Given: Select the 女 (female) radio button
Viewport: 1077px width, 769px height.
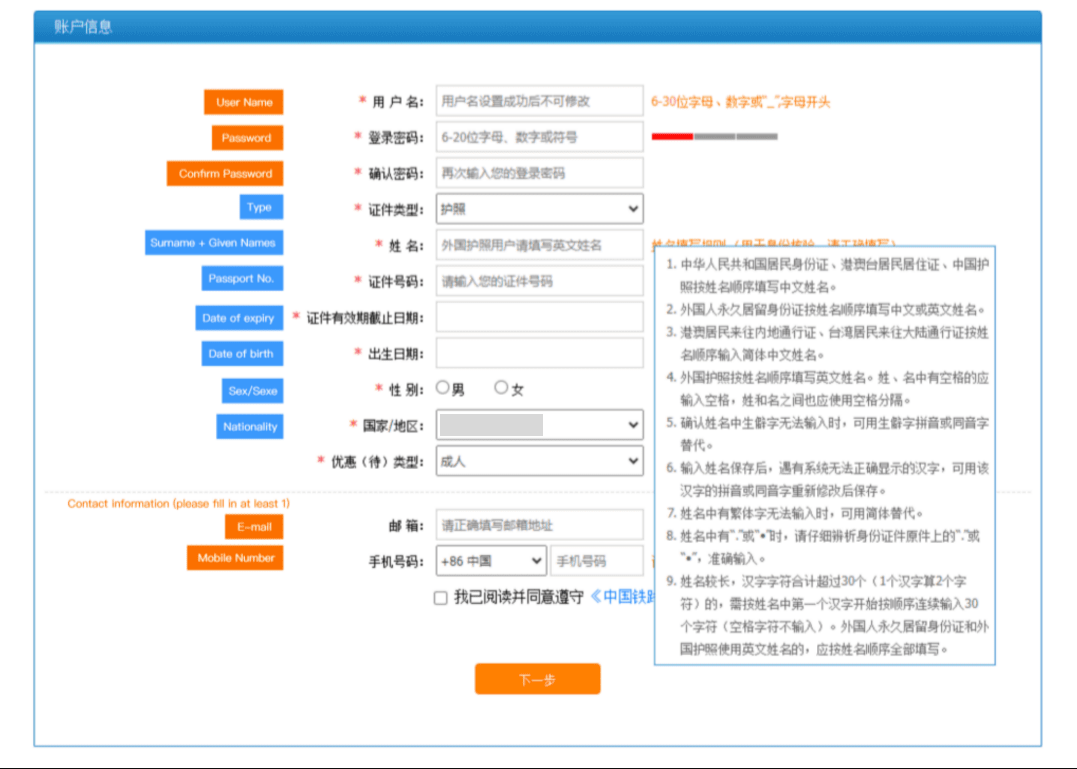Looking at the screenshot, I should pos(501,388).
